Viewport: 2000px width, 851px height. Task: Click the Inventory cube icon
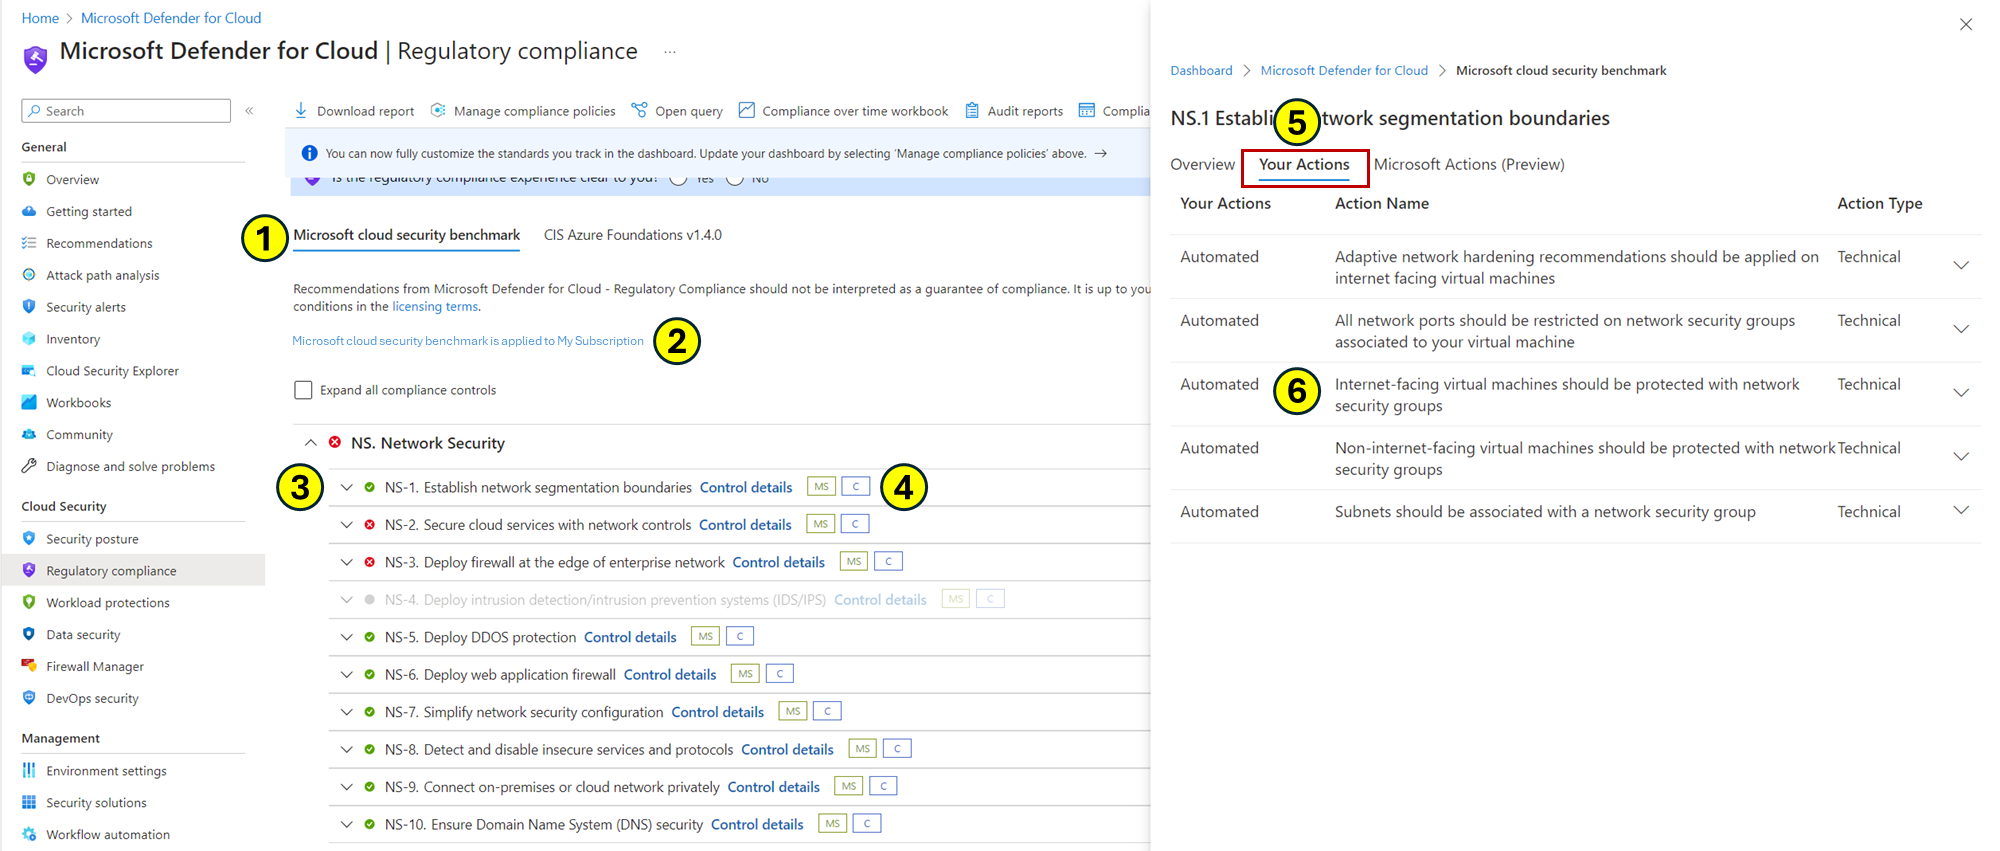29,339
